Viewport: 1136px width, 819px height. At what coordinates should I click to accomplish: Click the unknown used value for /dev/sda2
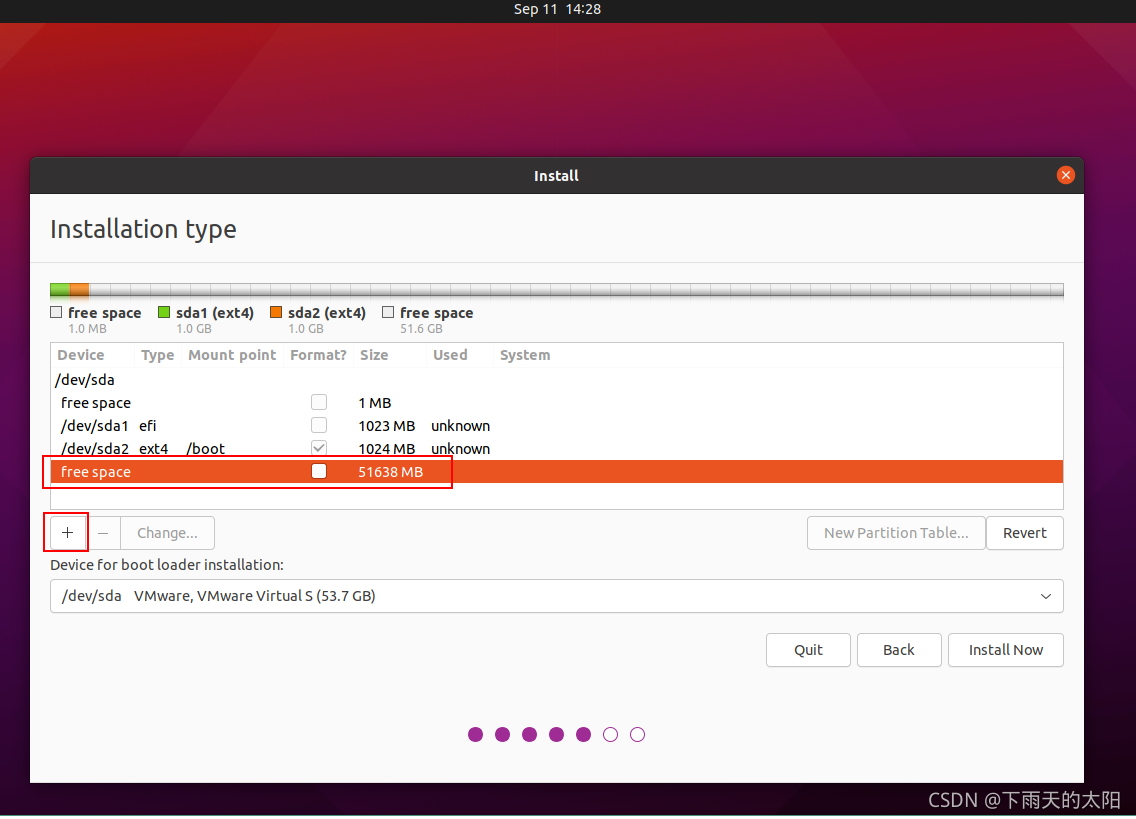coord(460,449)
